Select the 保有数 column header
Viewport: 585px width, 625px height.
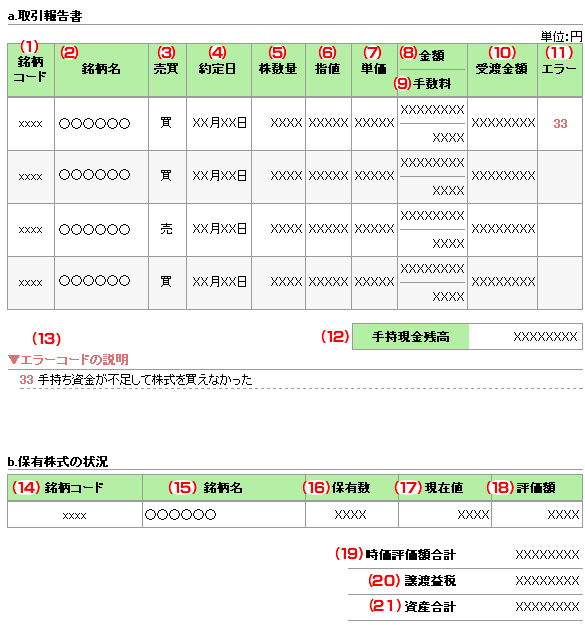click(x=351, y=487)
